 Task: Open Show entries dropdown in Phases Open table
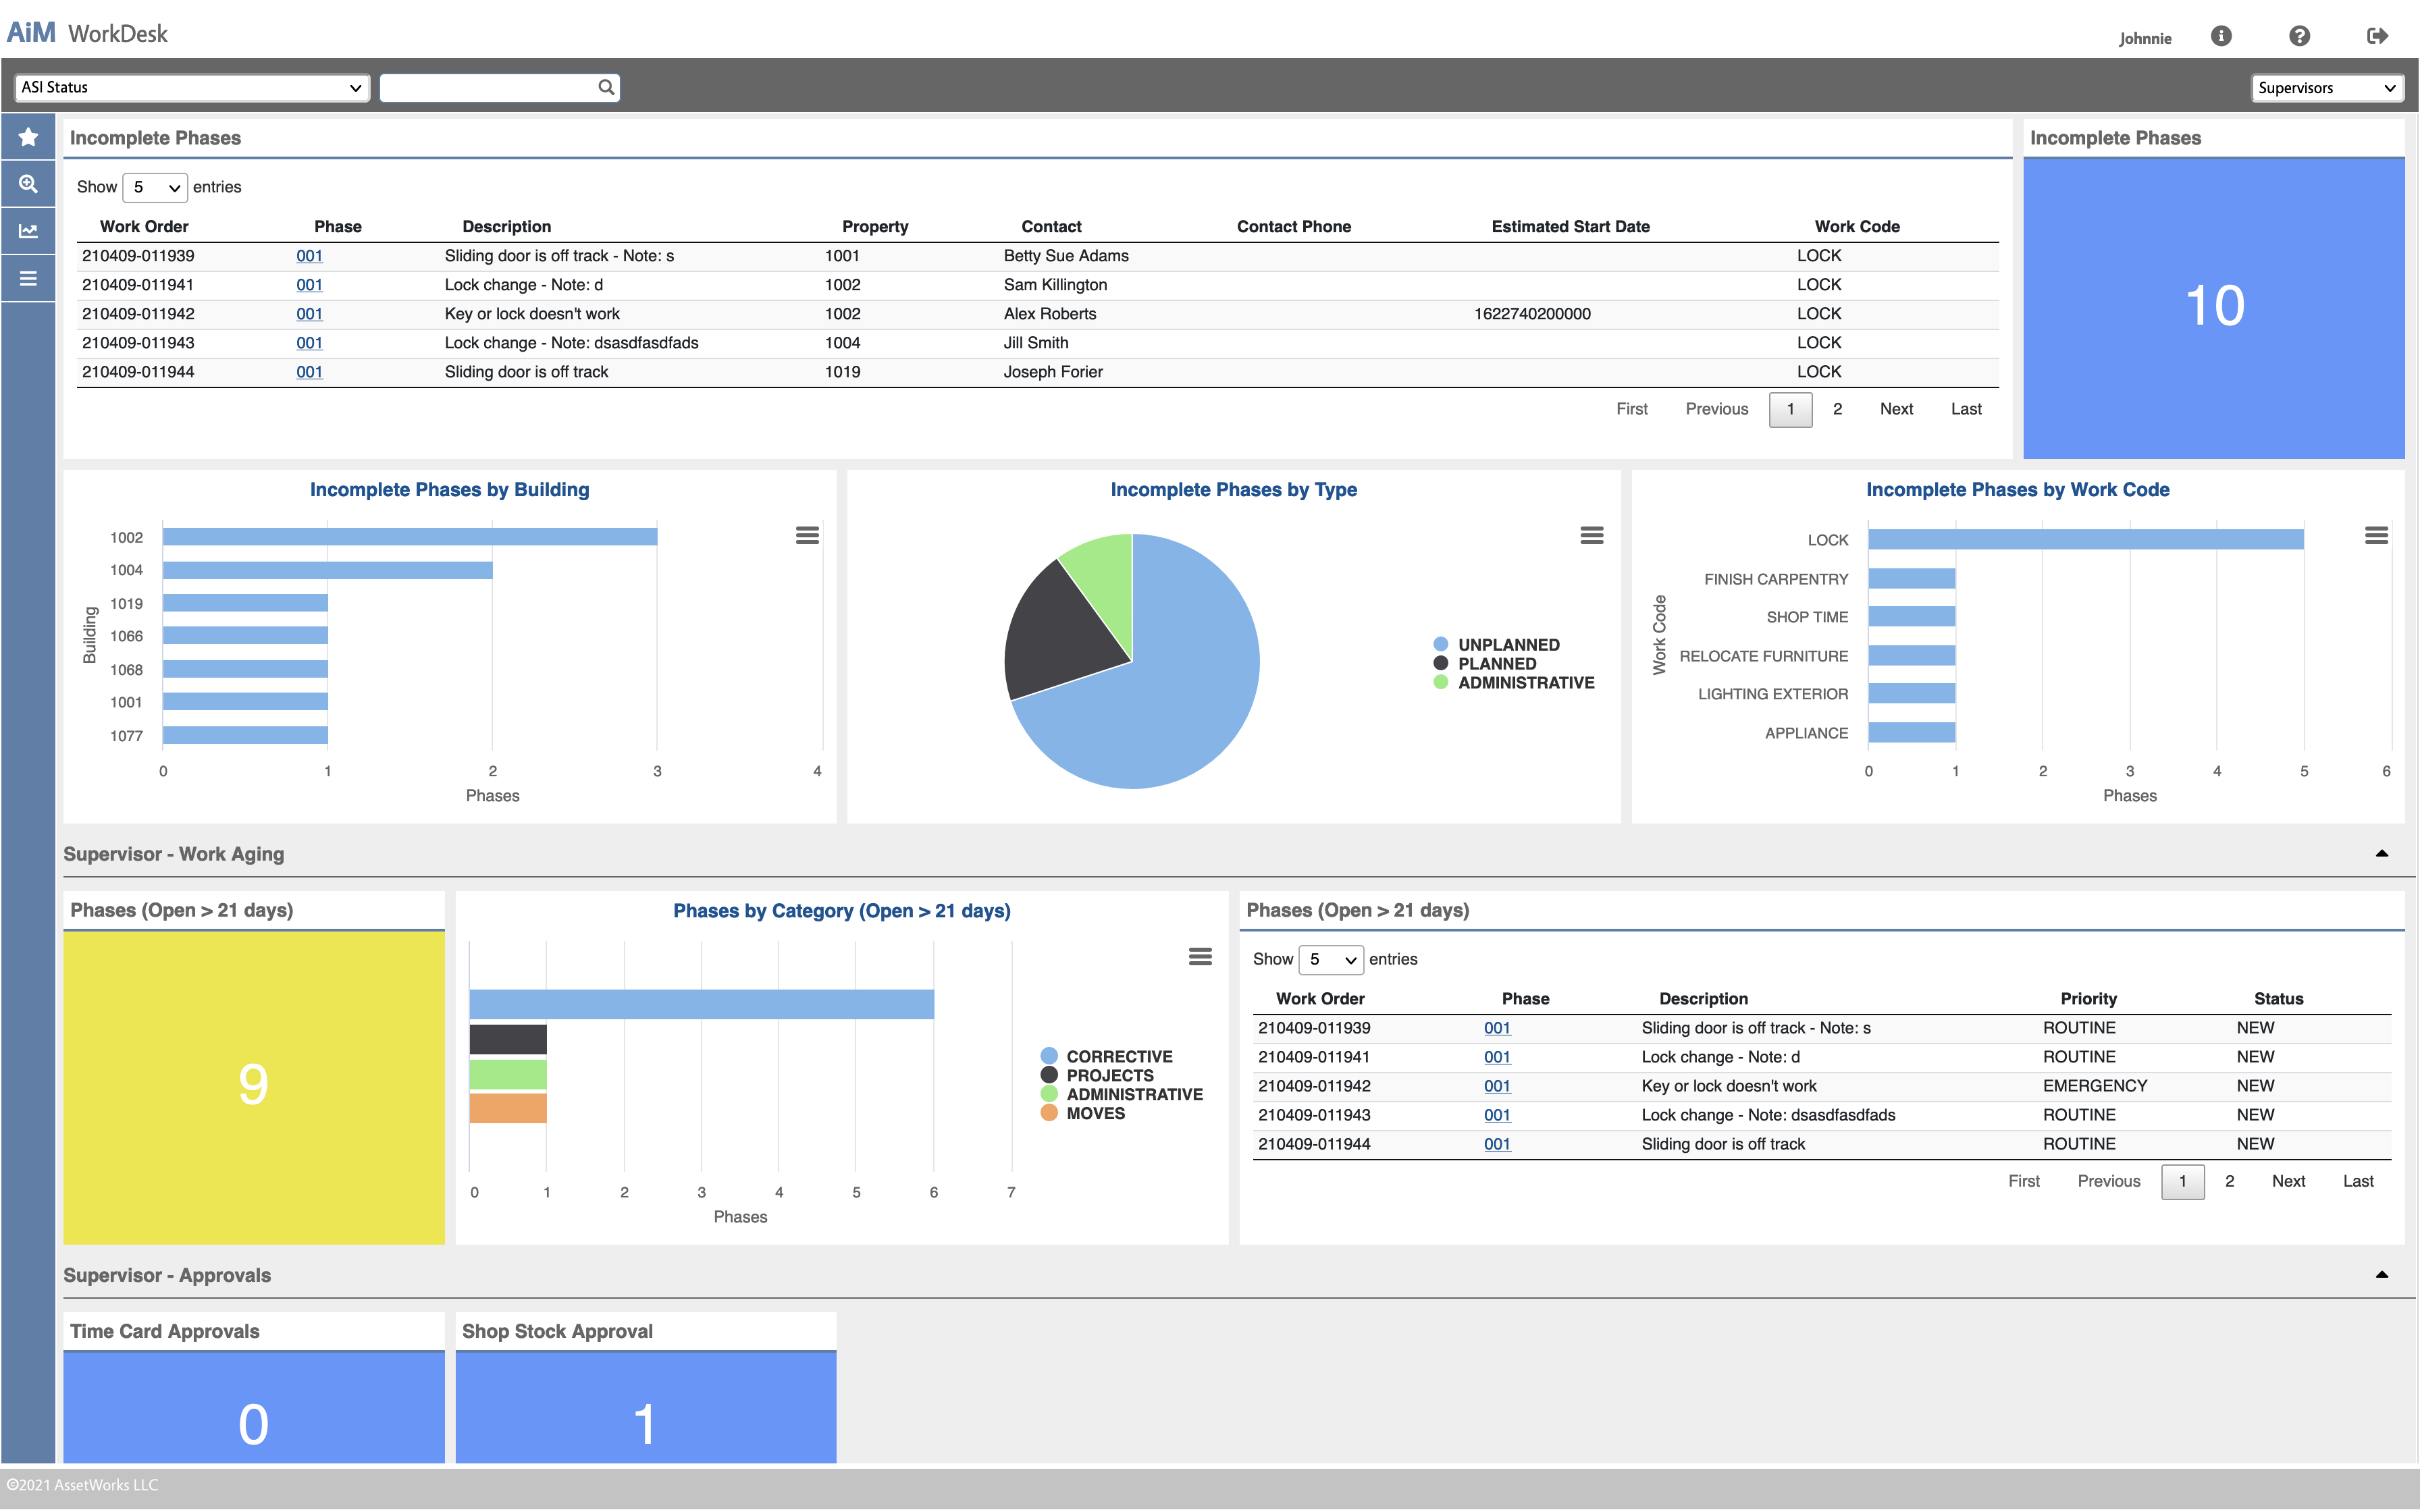tap(1331, 959)
